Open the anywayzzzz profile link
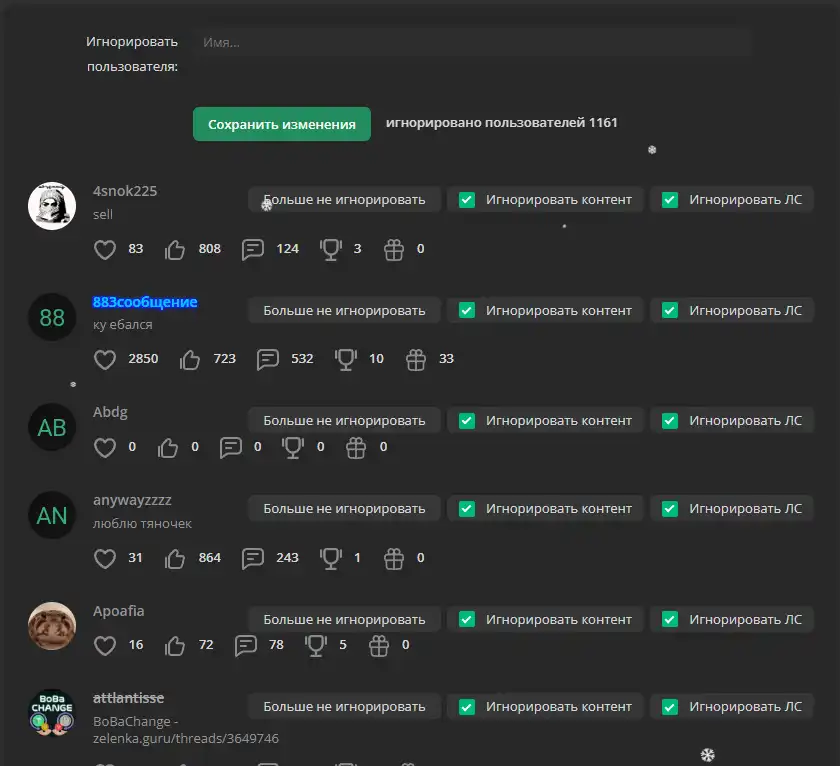Screen dimensions: 840x766 tap(132, 500)
